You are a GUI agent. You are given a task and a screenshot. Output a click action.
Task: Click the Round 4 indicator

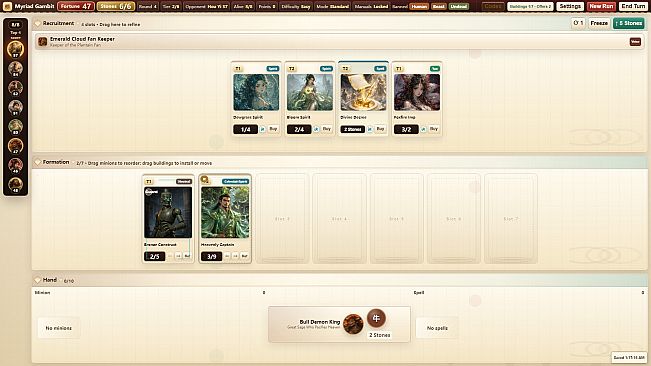[147, 7]
